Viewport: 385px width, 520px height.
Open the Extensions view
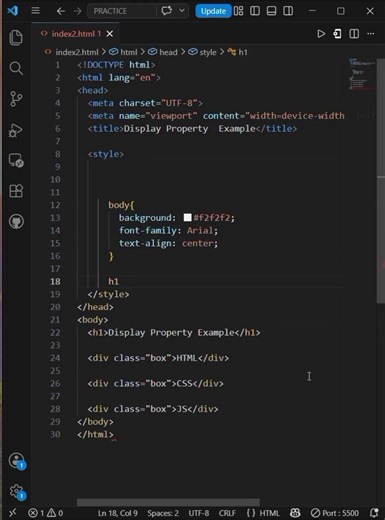click(x=16, y=191)
